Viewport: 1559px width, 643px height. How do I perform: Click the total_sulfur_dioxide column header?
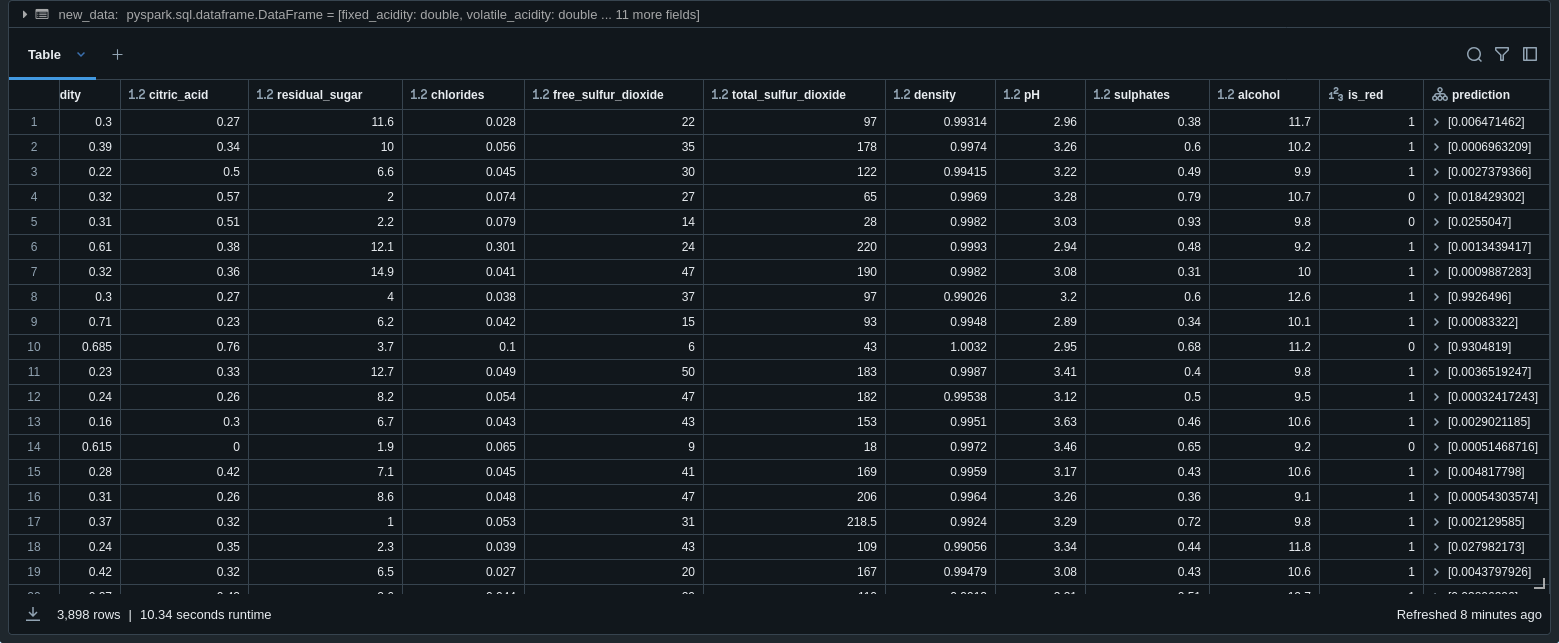[788, 95]
